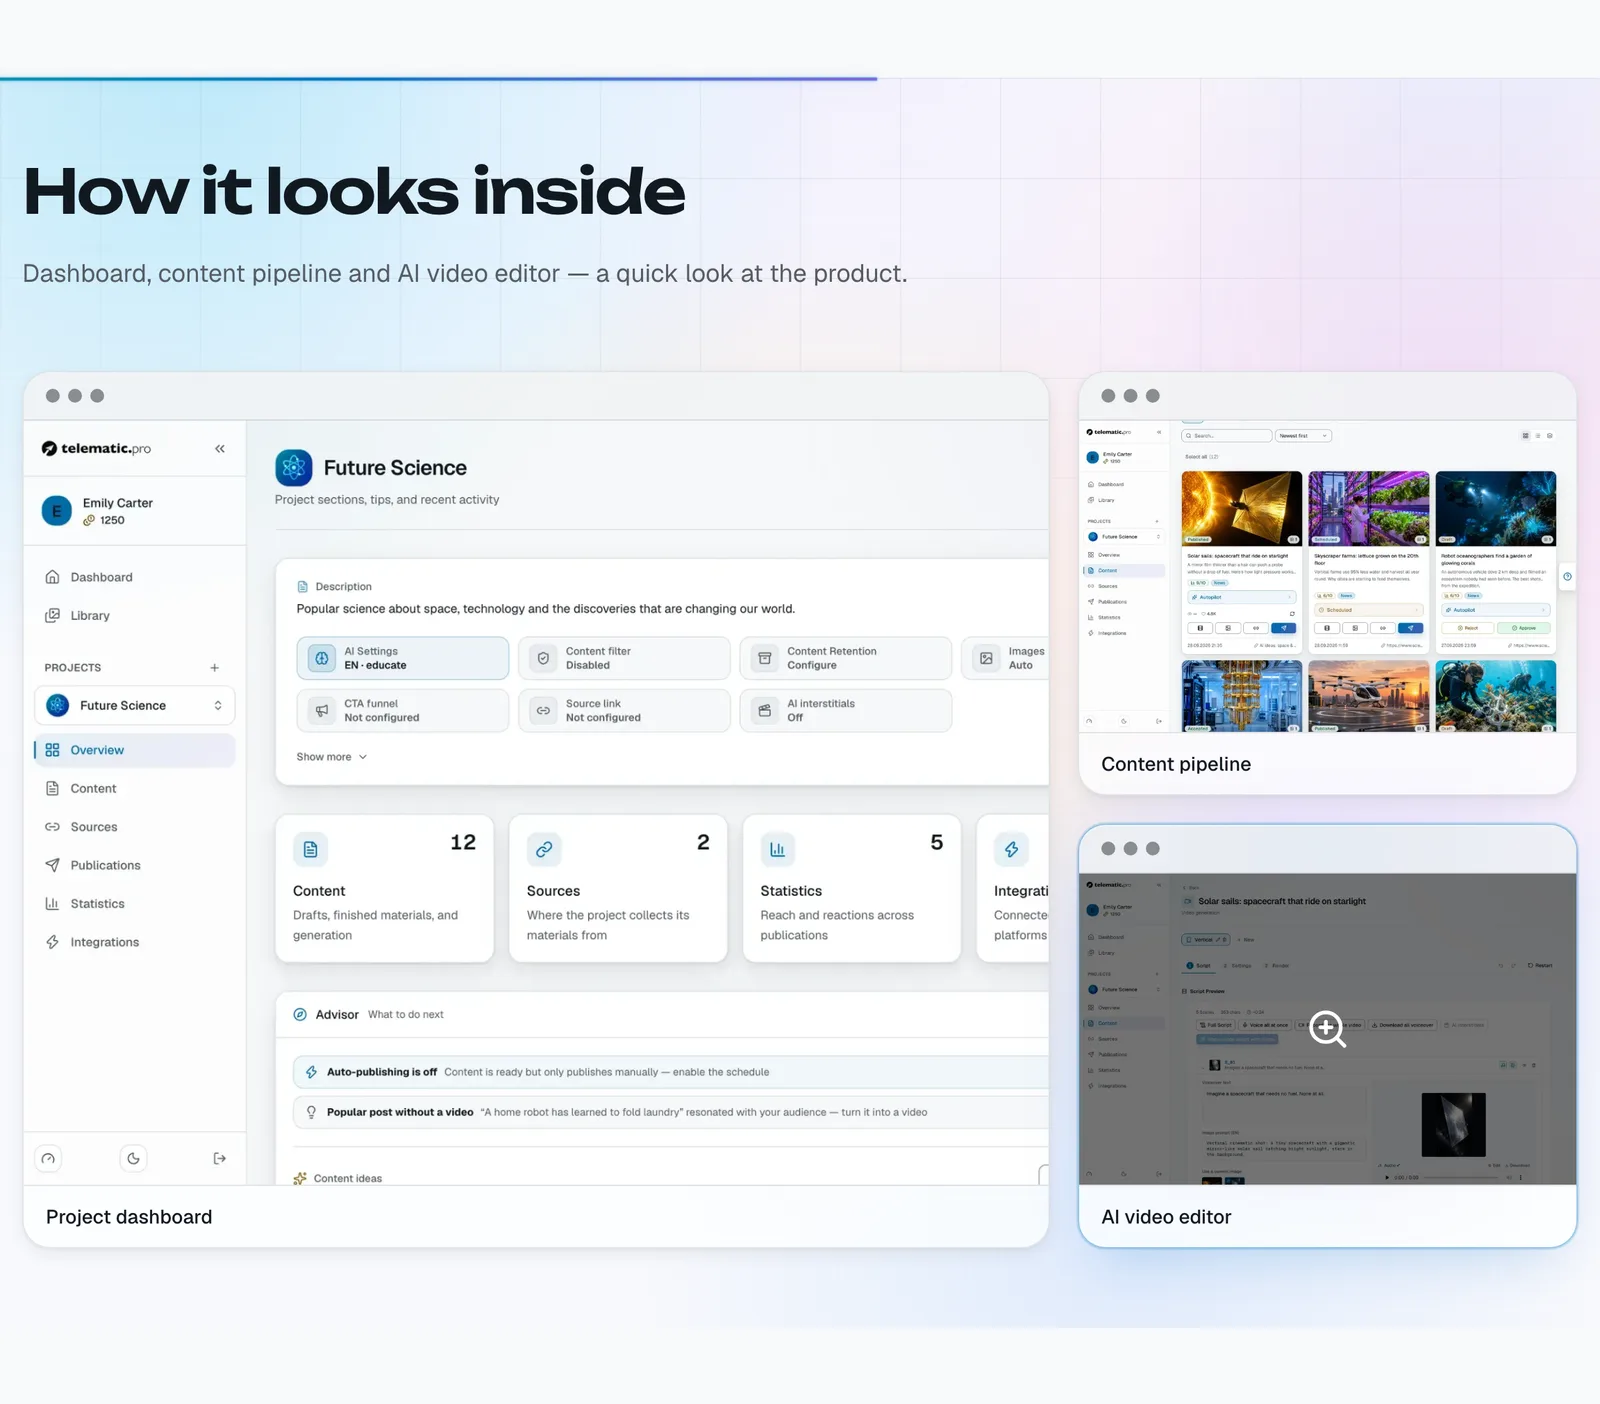Configure the Content Retention setting
The width and height of the screenshot is (1600, 1404).
click(846, 658)
